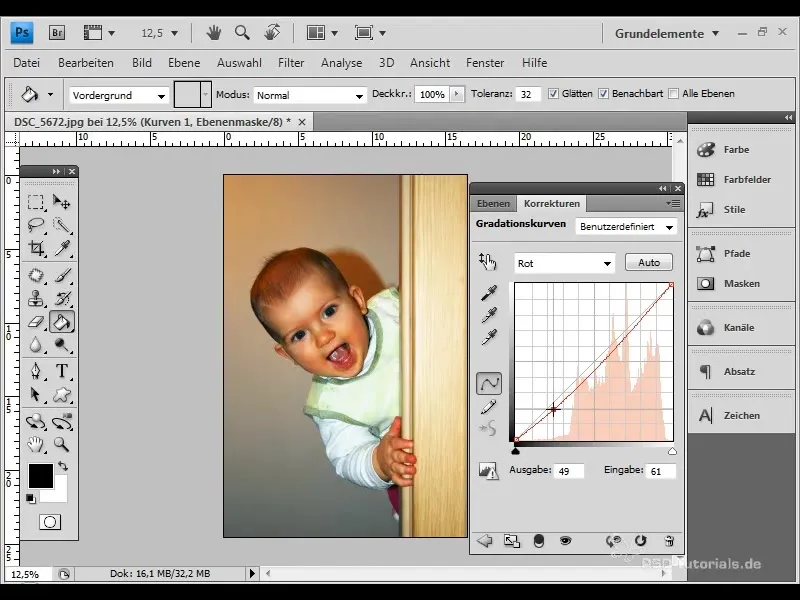Switch to edit-points curve mode
Image resolution: width=800 pixels, height=600 pixels.
[x=489, y=383]
